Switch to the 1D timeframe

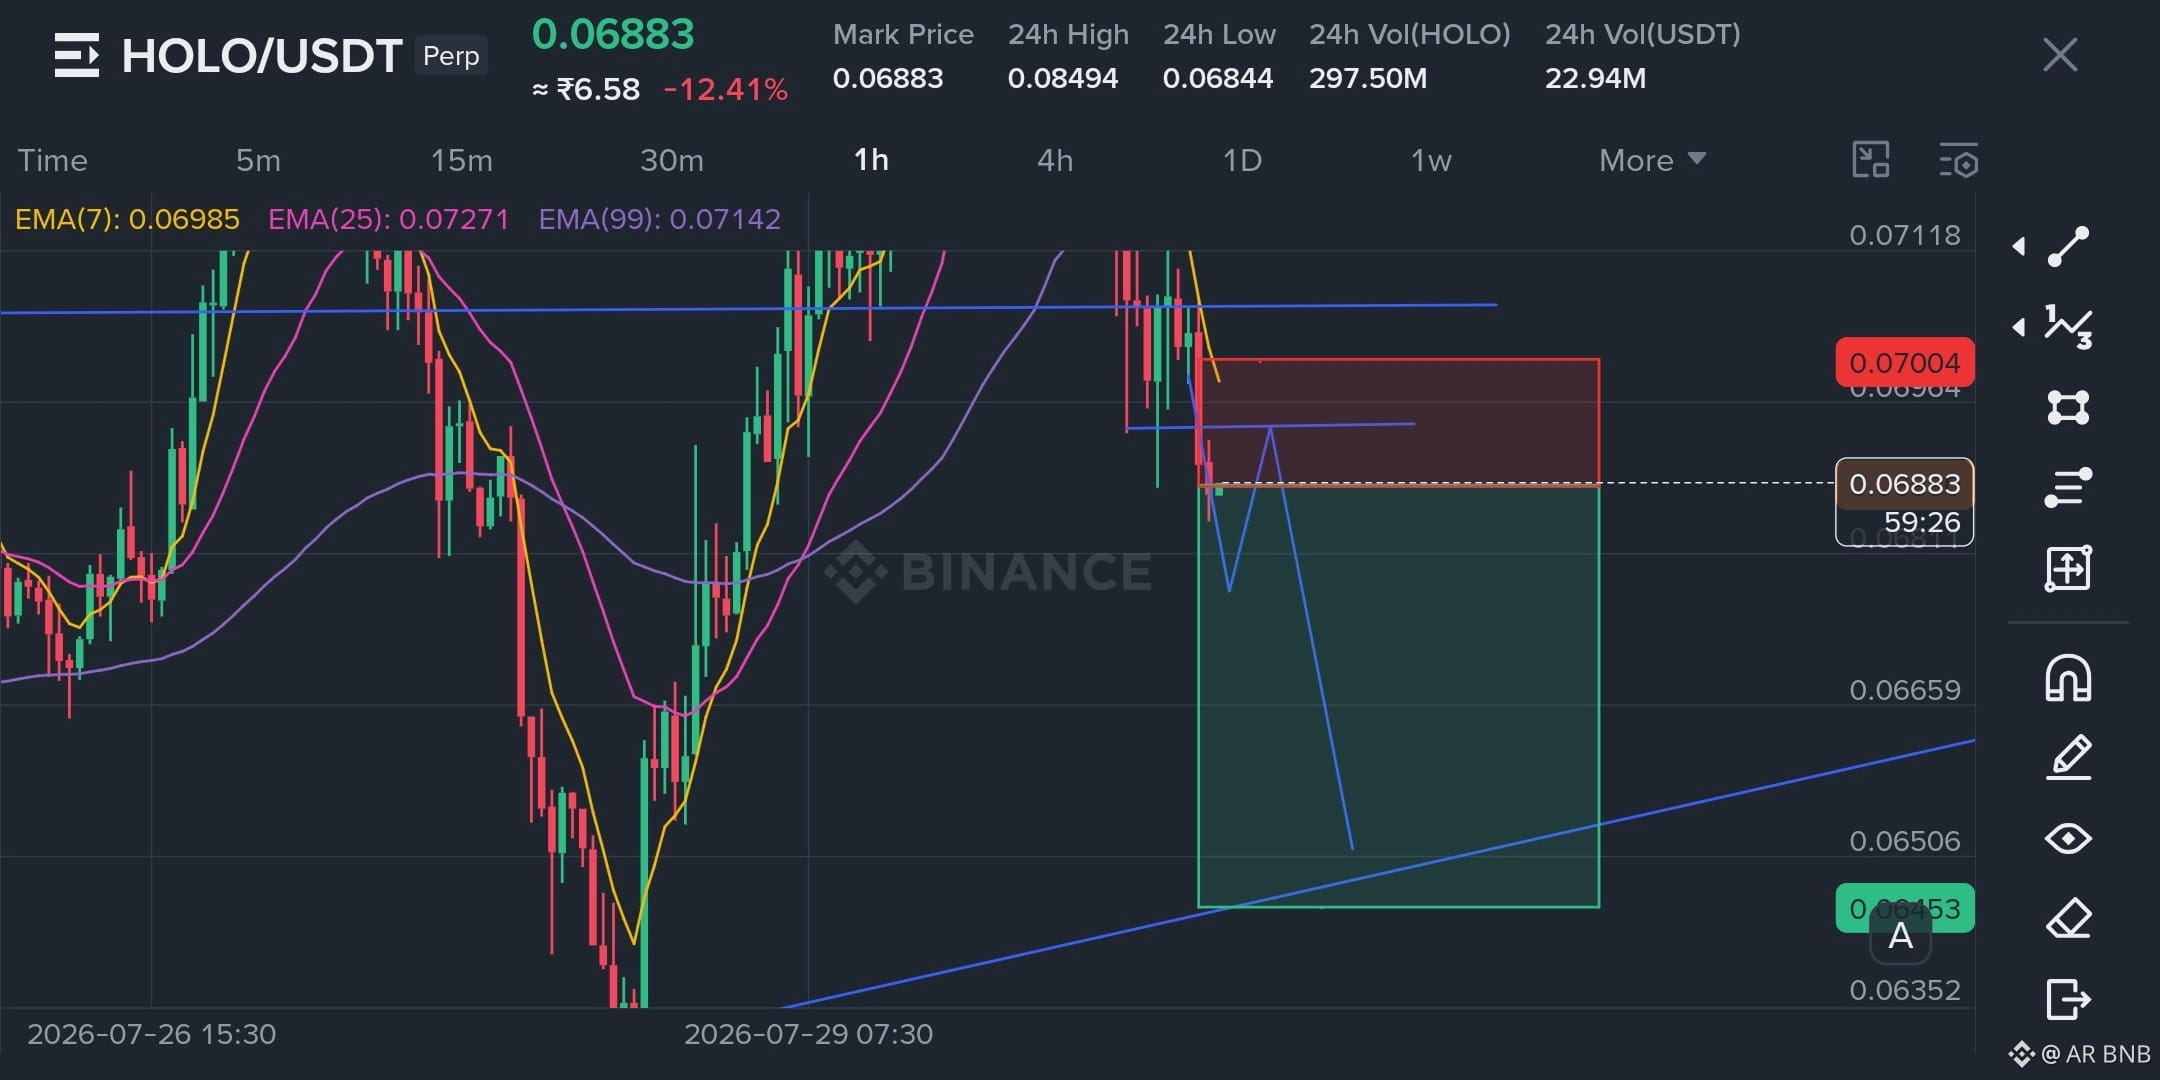[x=1242, y=160]
